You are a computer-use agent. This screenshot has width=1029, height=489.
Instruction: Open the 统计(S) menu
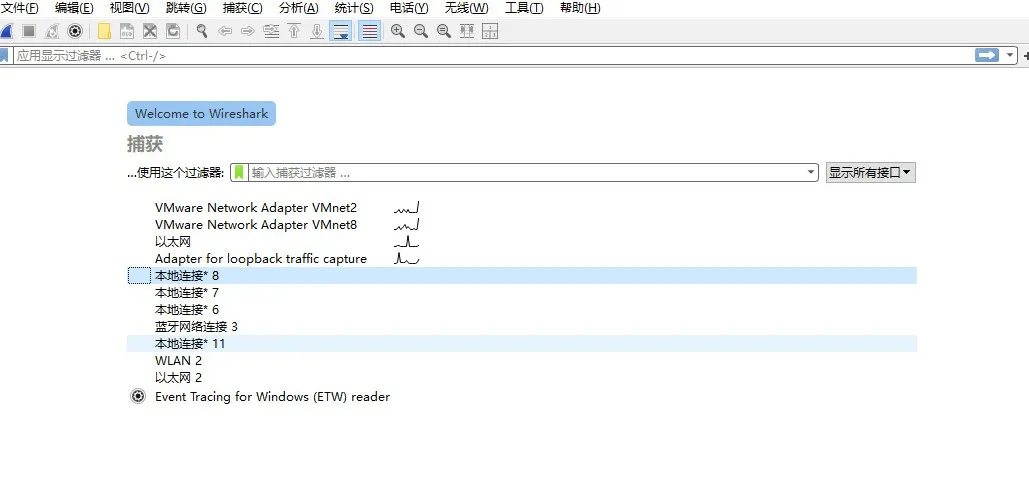354,8
